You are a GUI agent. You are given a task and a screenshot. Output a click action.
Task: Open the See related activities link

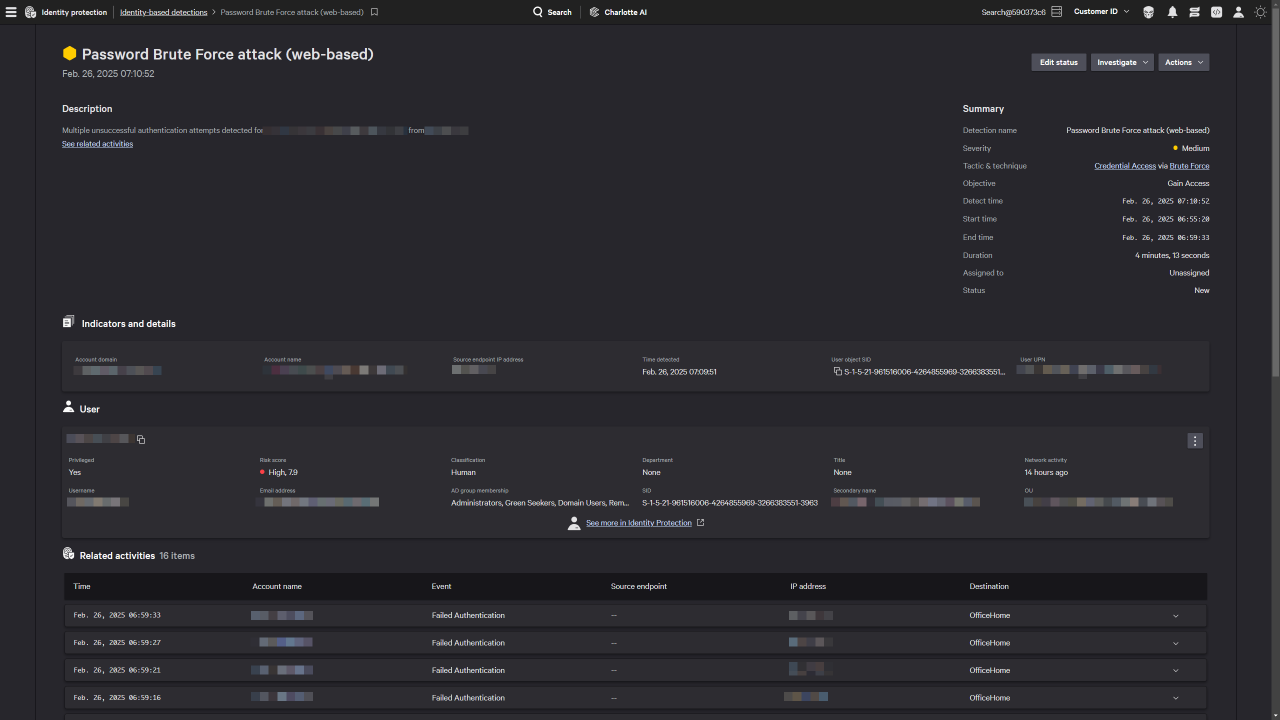(x=97, y=144)
